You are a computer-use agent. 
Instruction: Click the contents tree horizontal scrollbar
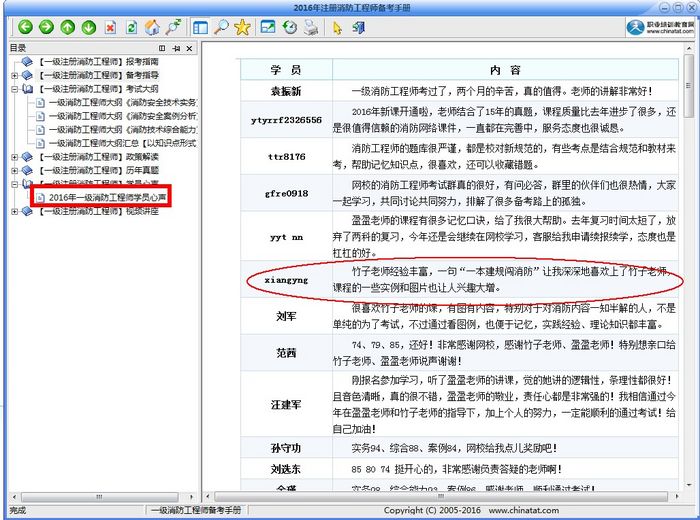click(100, 496)
